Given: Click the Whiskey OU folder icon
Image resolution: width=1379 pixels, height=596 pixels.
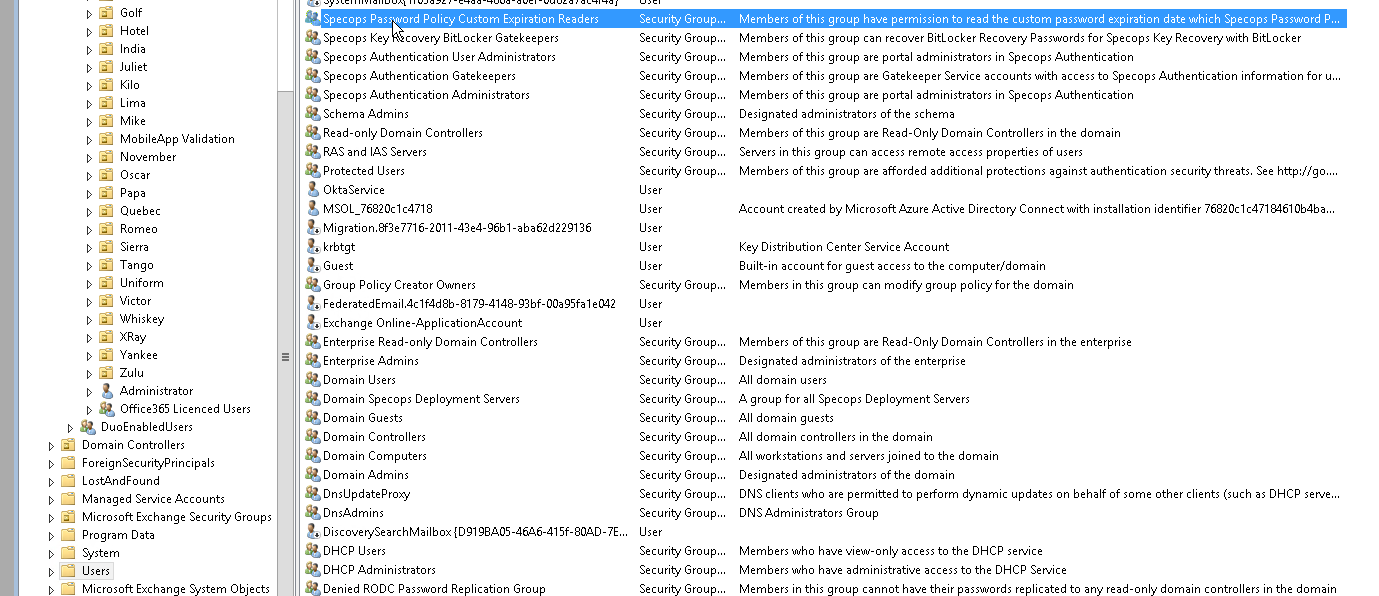Looking at the screenshot, I should [107, 319].
